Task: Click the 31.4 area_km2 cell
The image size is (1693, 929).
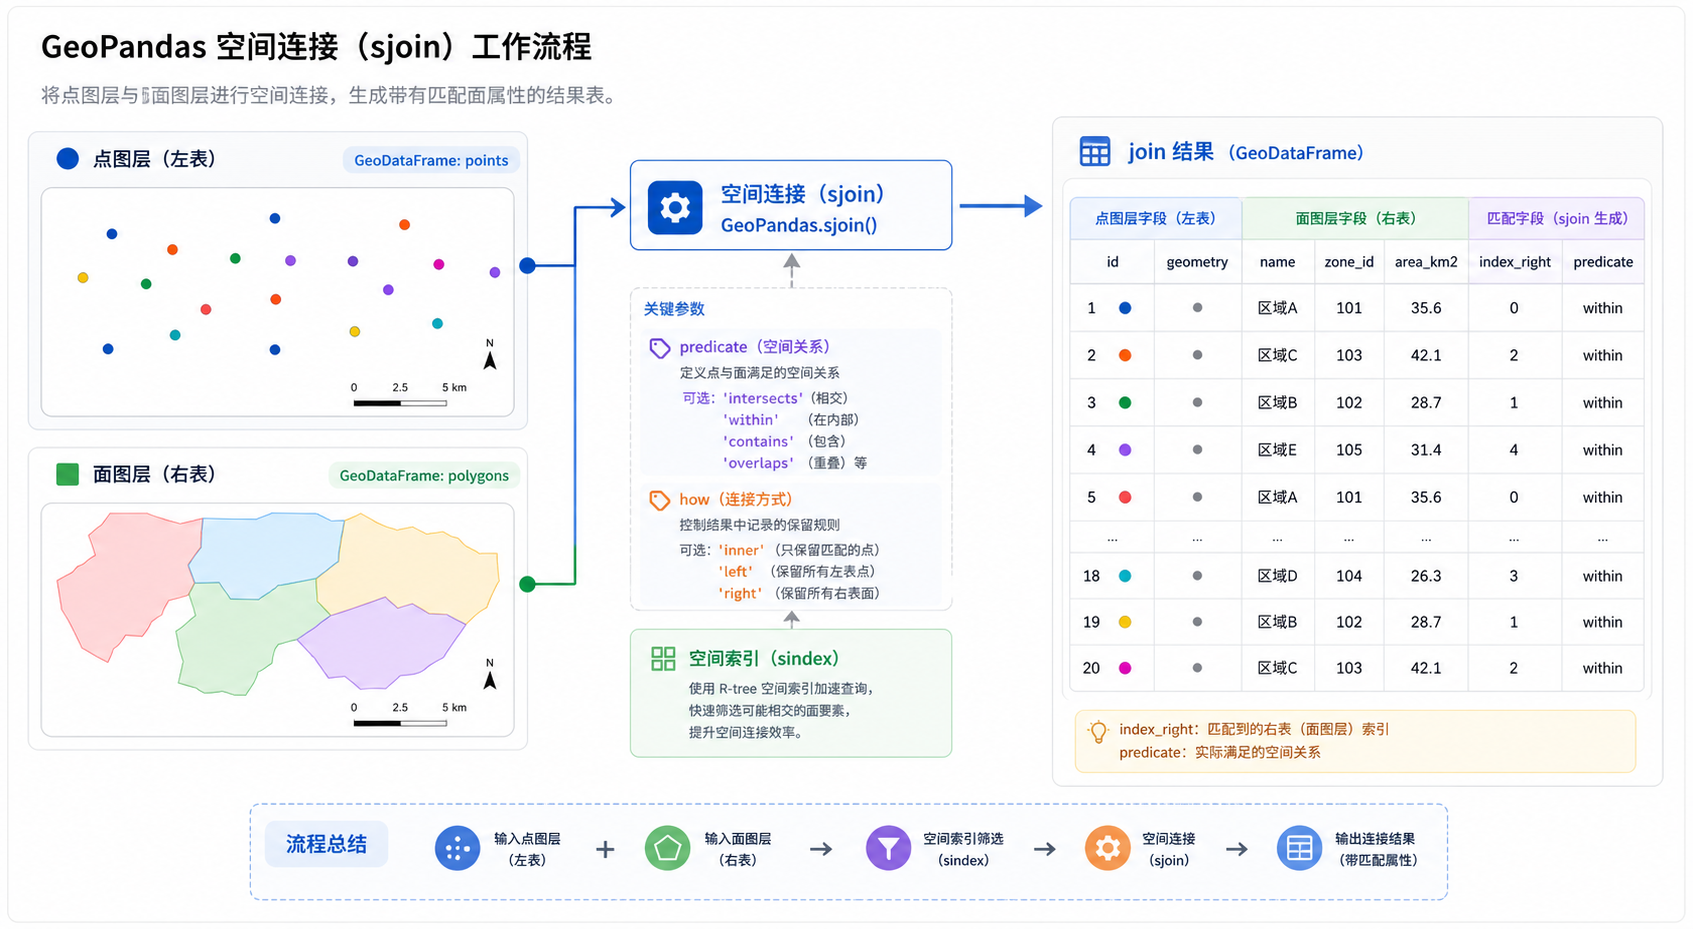Action: (1426, 450)
